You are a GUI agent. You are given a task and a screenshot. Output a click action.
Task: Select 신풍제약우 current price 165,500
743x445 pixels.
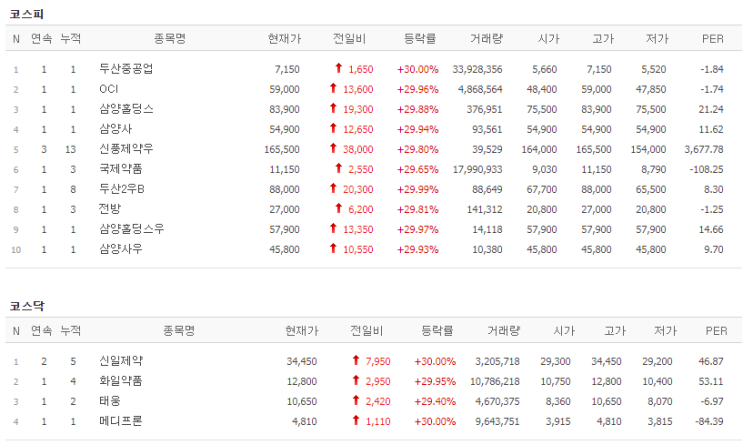[282, 149]
